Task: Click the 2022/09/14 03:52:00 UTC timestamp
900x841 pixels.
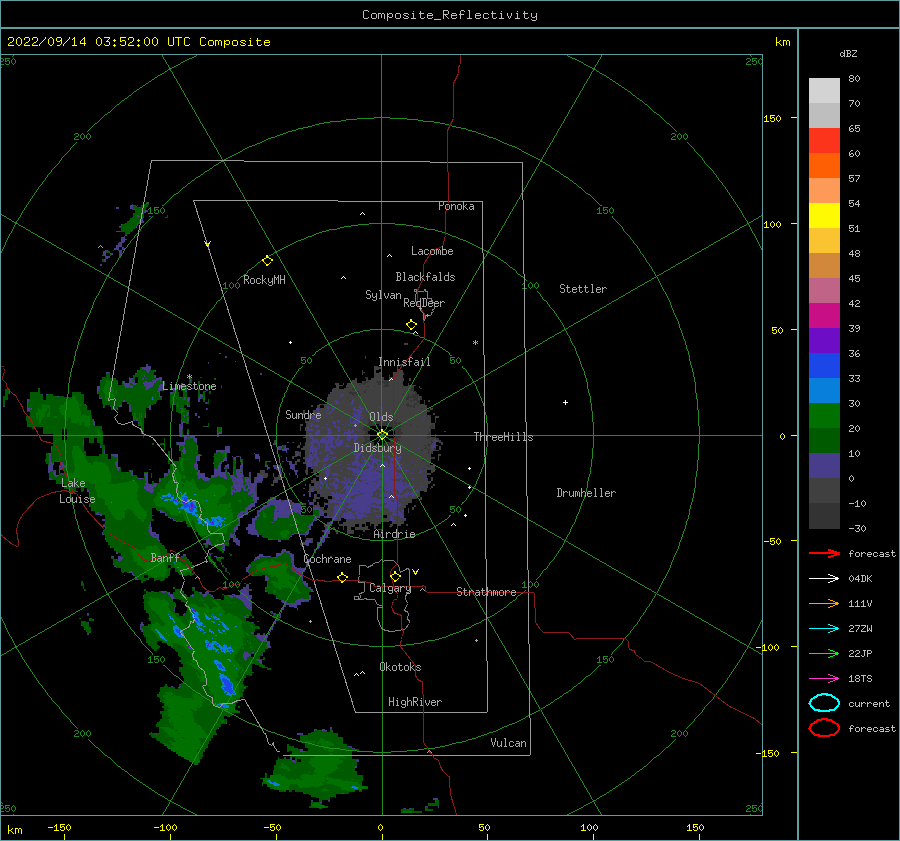Action: [x=99, y=42]
